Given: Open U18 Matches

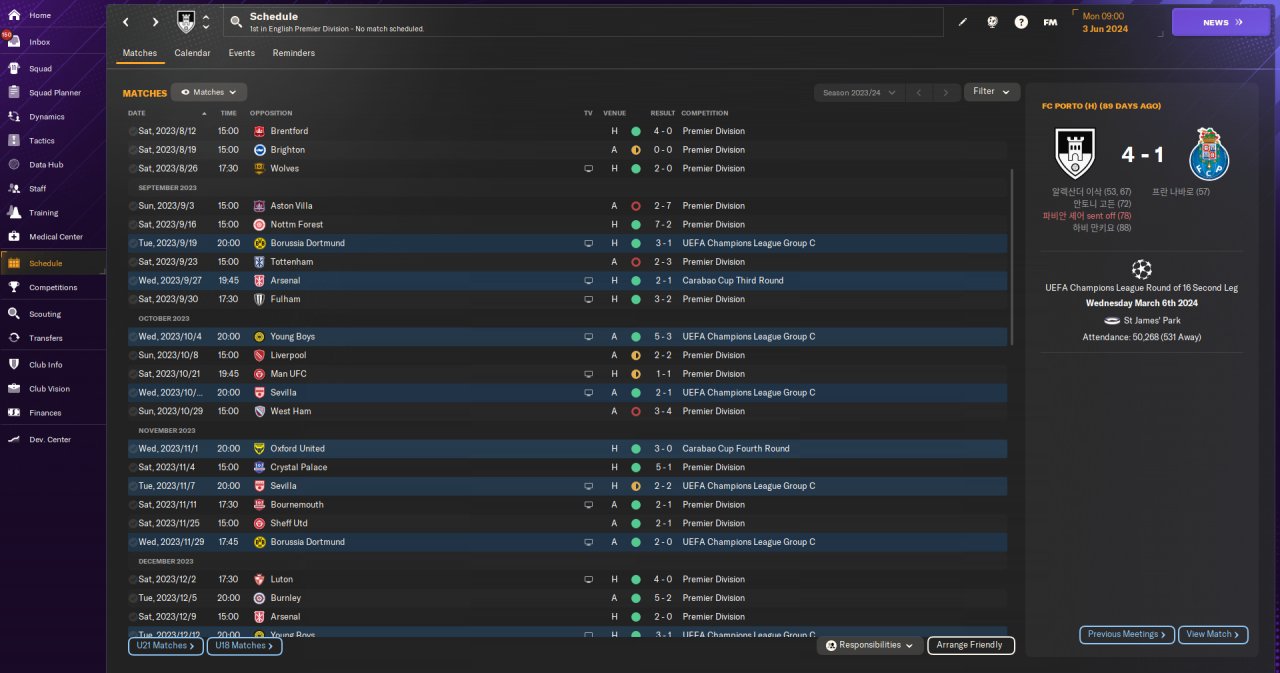Looking at the screenshot, I should pos(244,646).
